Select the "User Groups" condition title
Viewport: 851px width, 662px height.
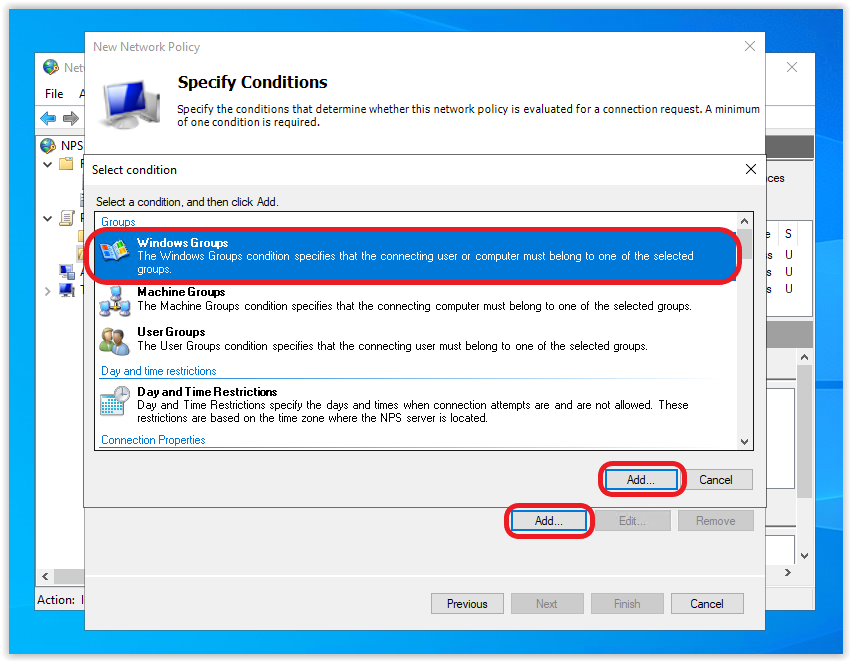[x=171, y=332]
